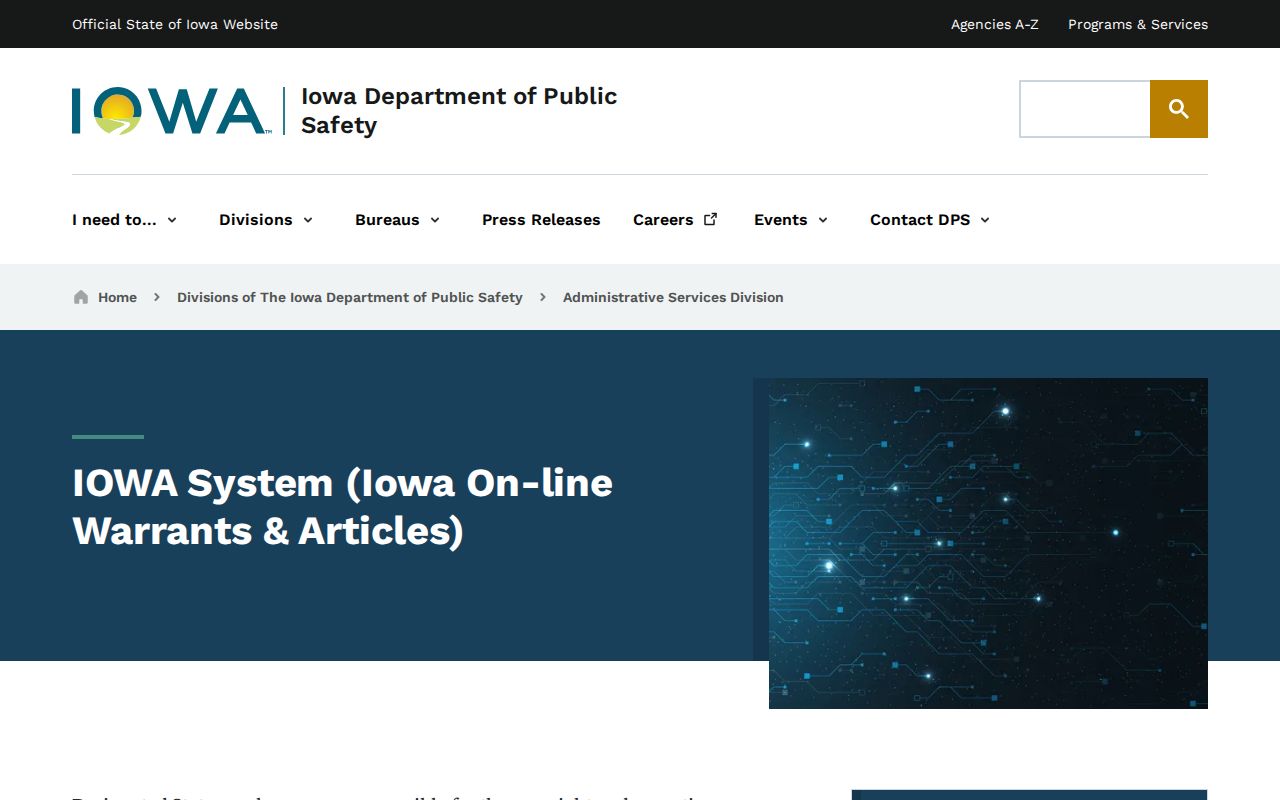Open the Careers menu link

coord(675,220)
